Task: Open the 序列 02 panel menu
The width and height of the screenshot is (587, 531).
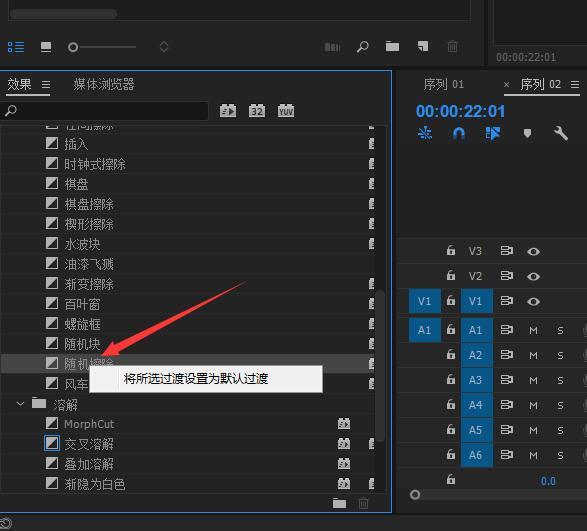Action: (575, 85)
